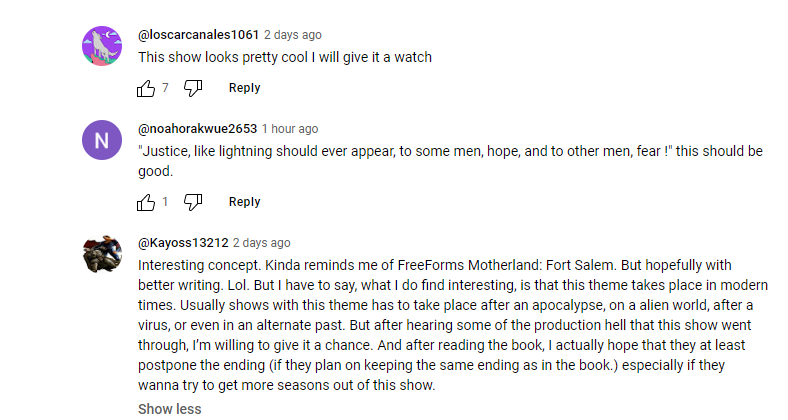Click the like count 1 on second comment

(x=165, y=202)
